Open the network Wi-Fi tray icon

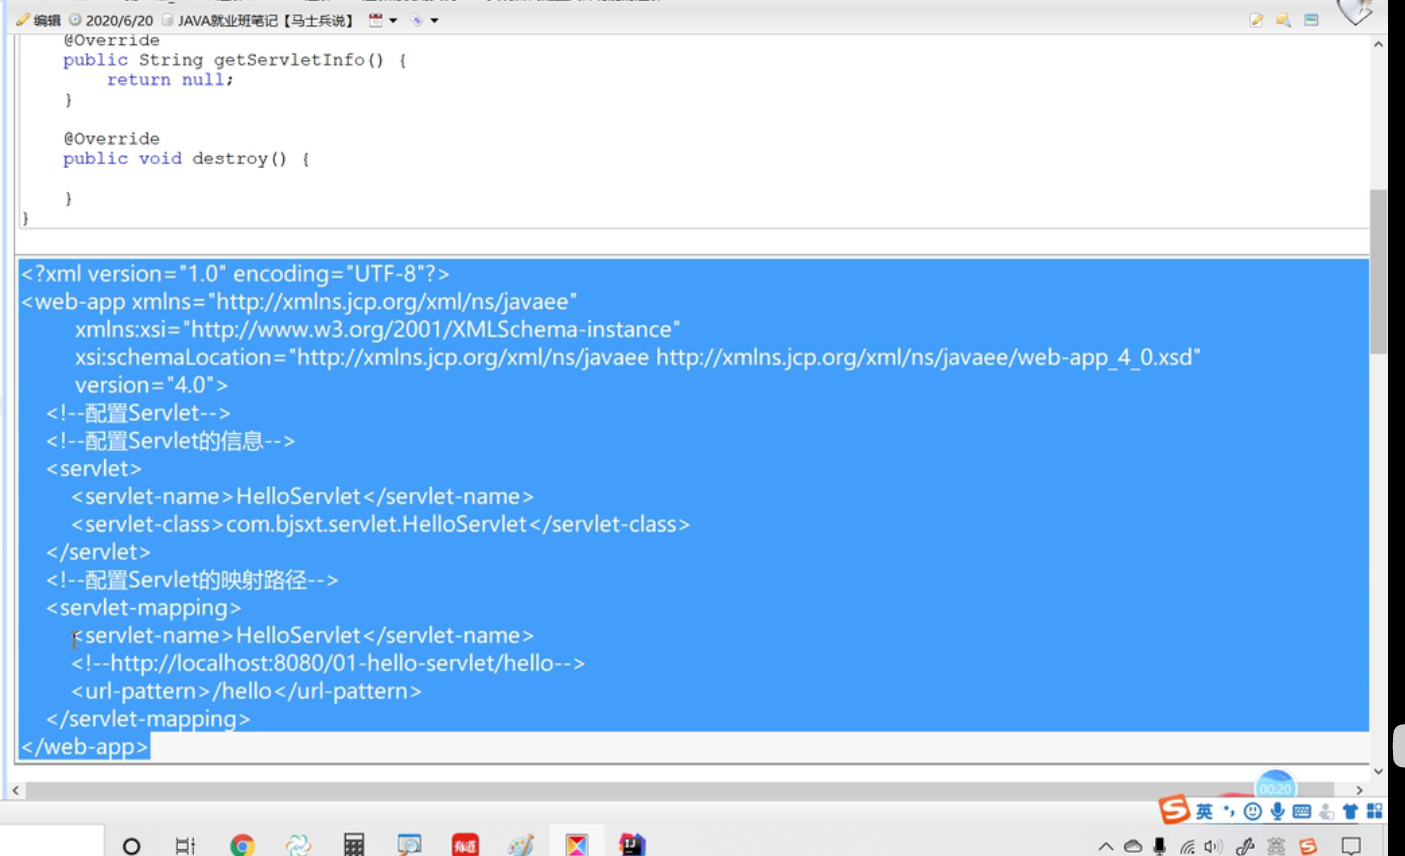click(1187, 846)
